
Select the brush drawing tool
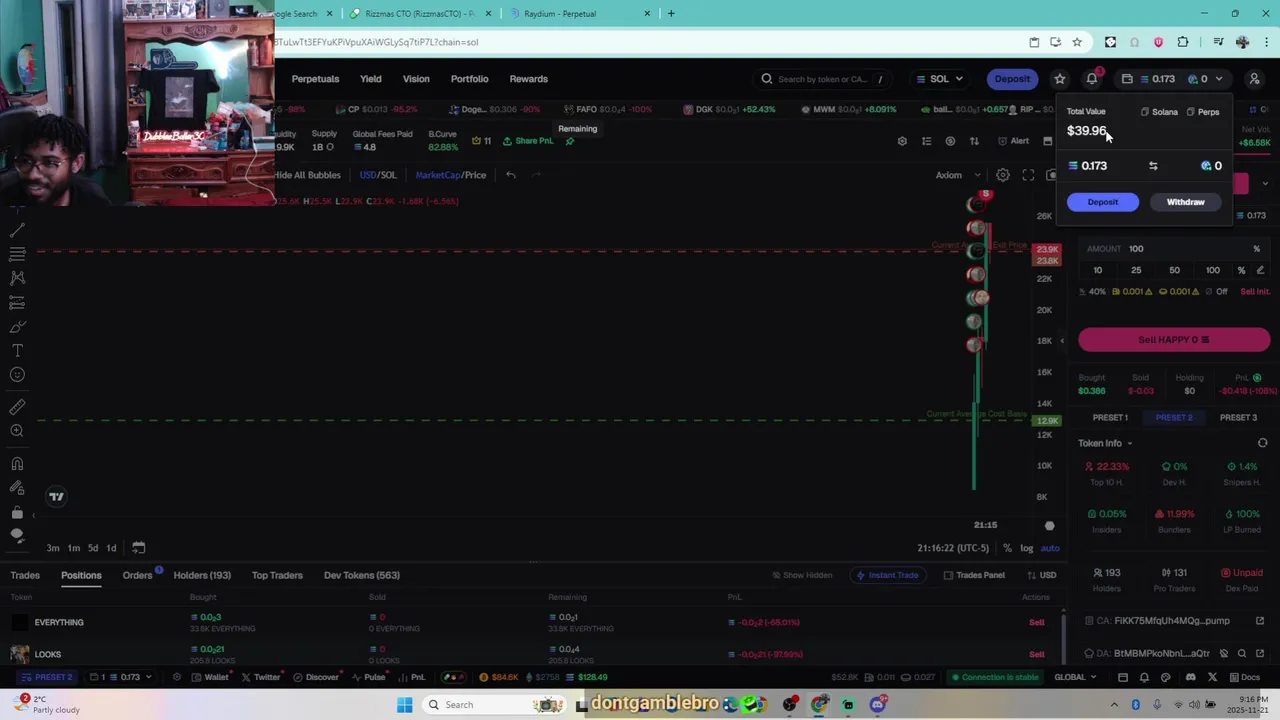17,327
